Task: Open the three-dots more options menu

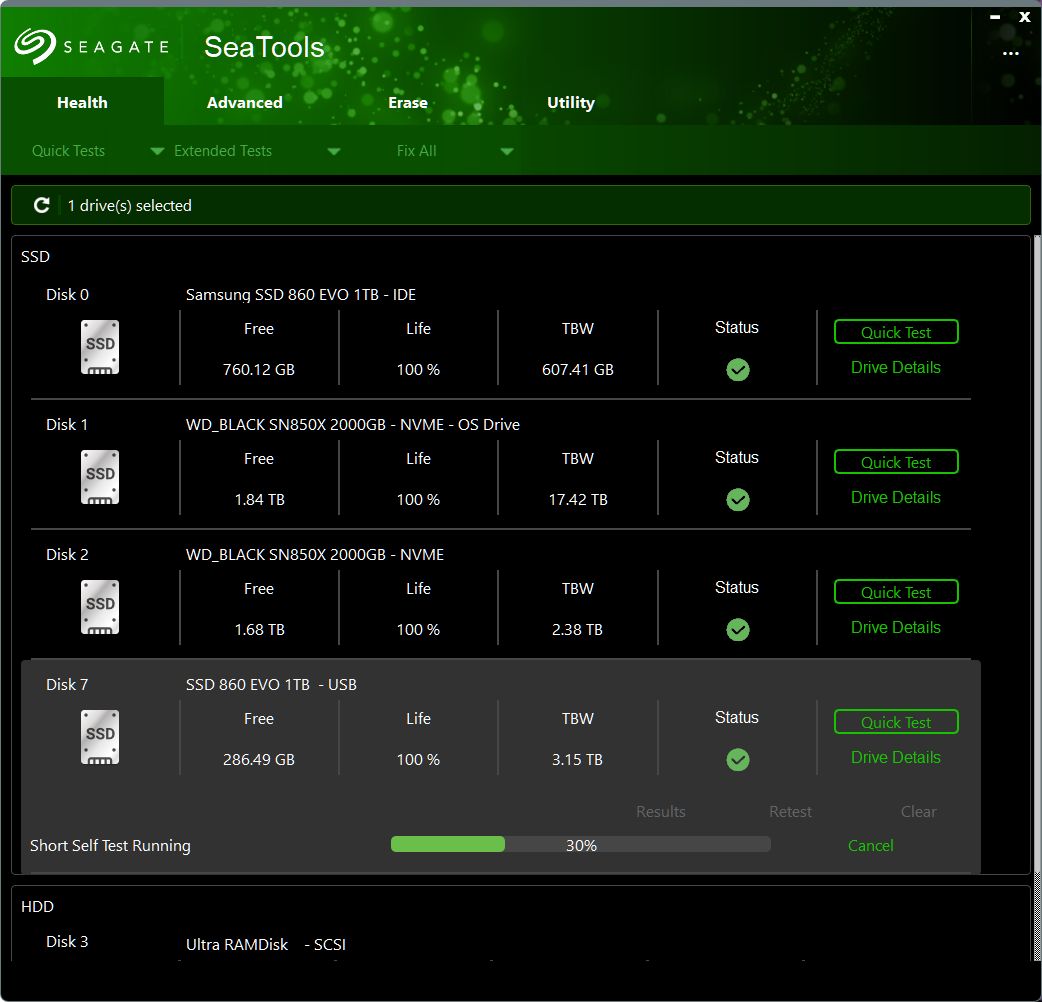Action: point(1010,54)
